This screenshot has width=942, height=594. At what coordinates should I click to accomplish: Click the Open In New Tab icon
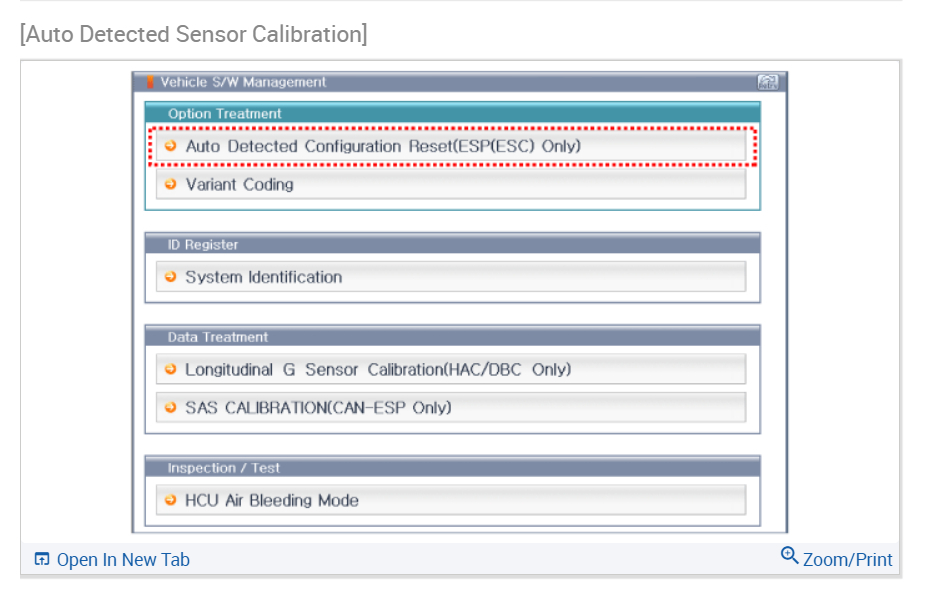(x=42, y=560)
